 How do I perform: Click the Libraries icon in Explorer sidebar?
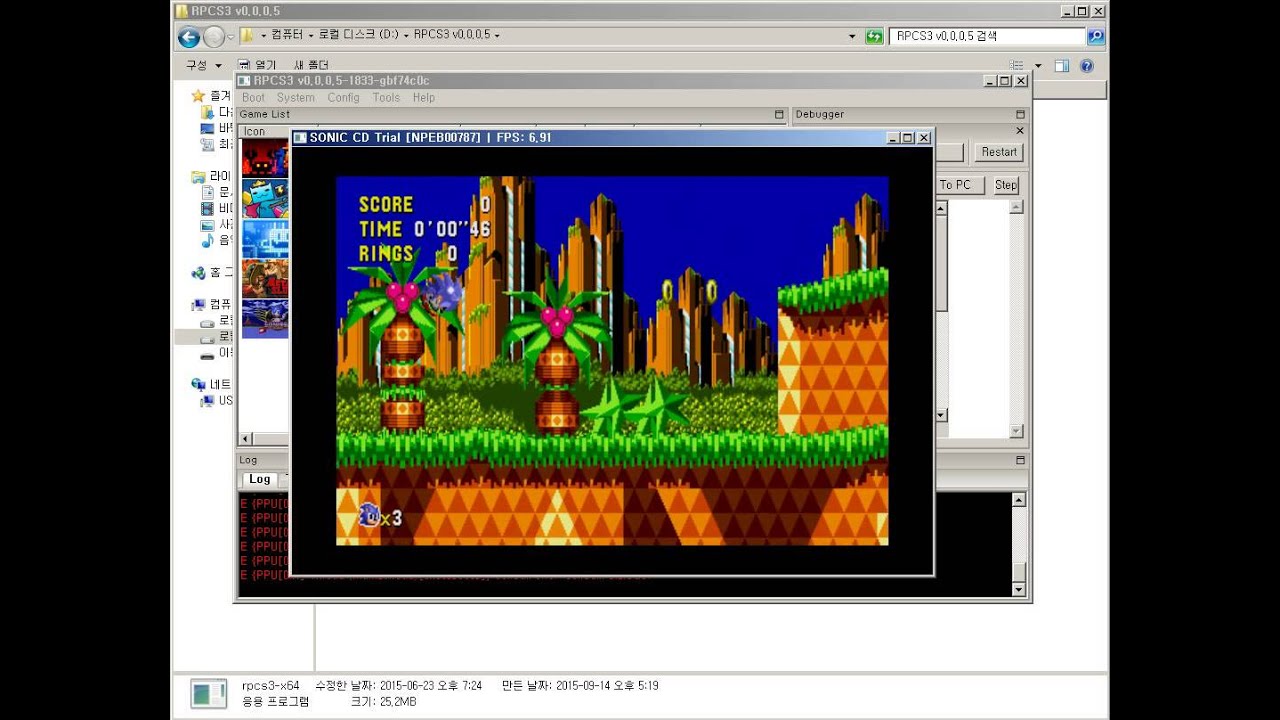pos(198,176)
